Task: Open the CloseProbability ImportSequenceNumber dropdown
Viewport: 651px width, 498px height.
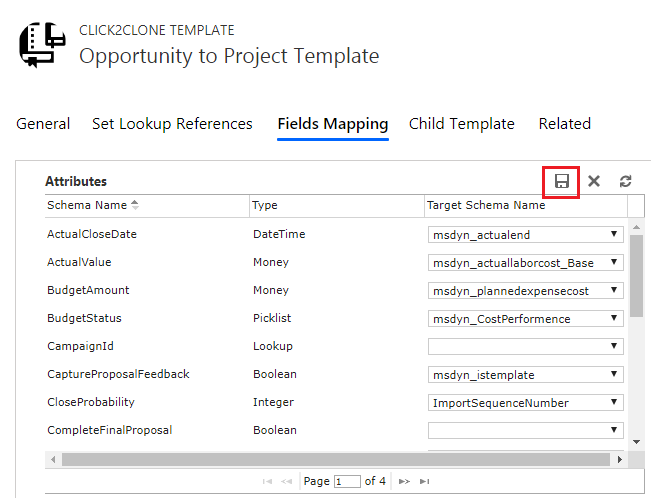Action: [526, 402]
